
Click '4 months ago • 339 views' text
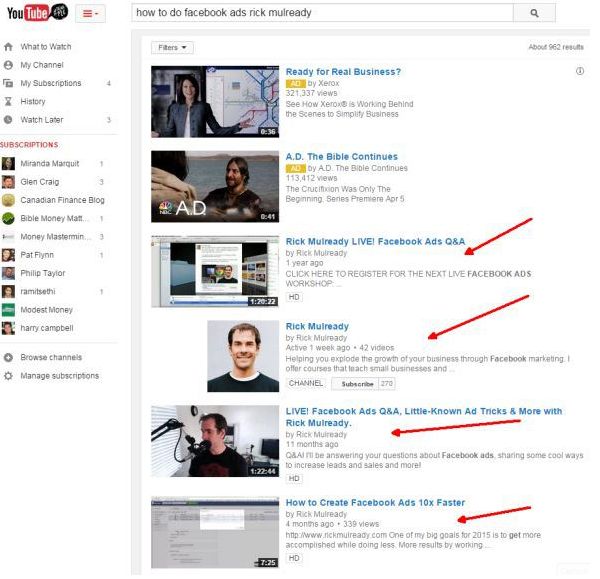click(x=333, y=524)
